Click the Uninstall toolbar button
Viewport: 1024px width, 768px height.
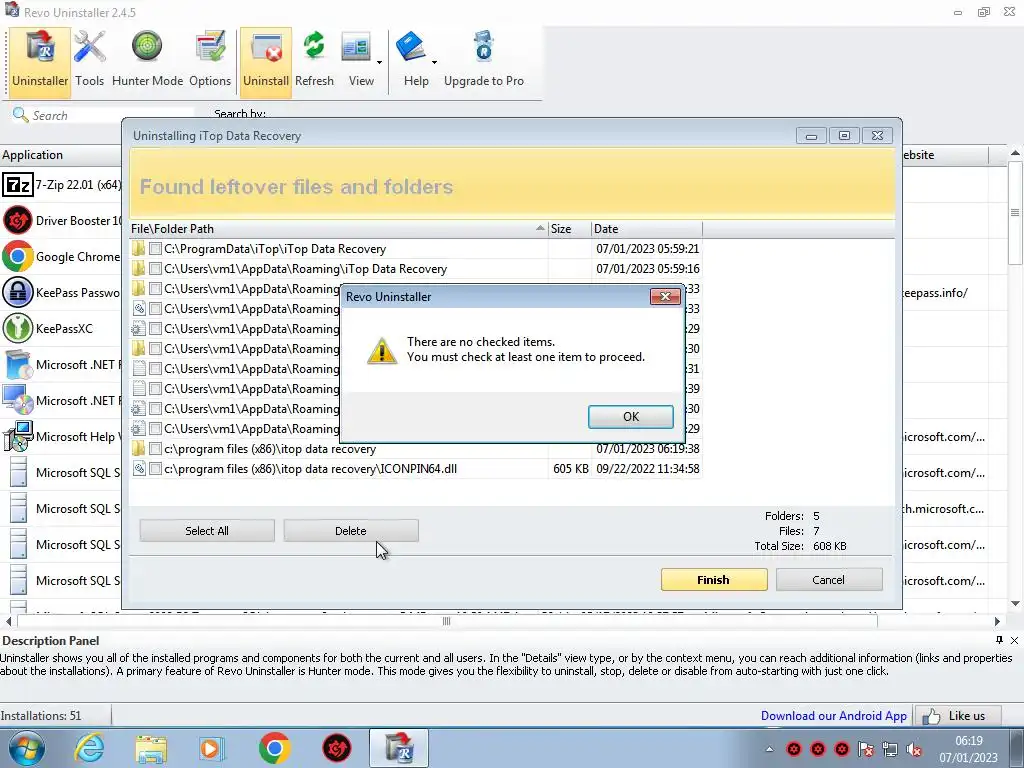pos(266,62)
